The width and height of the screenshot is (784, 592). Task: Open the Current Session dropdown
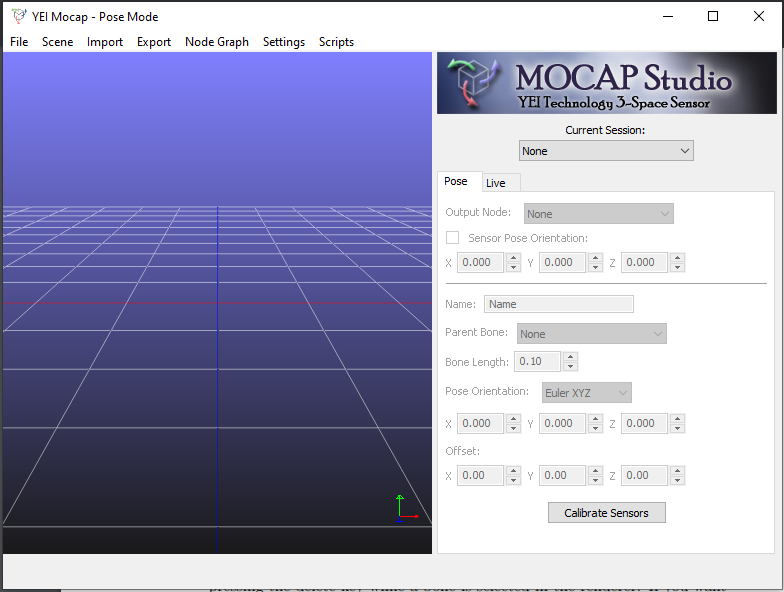click(606, 151)
